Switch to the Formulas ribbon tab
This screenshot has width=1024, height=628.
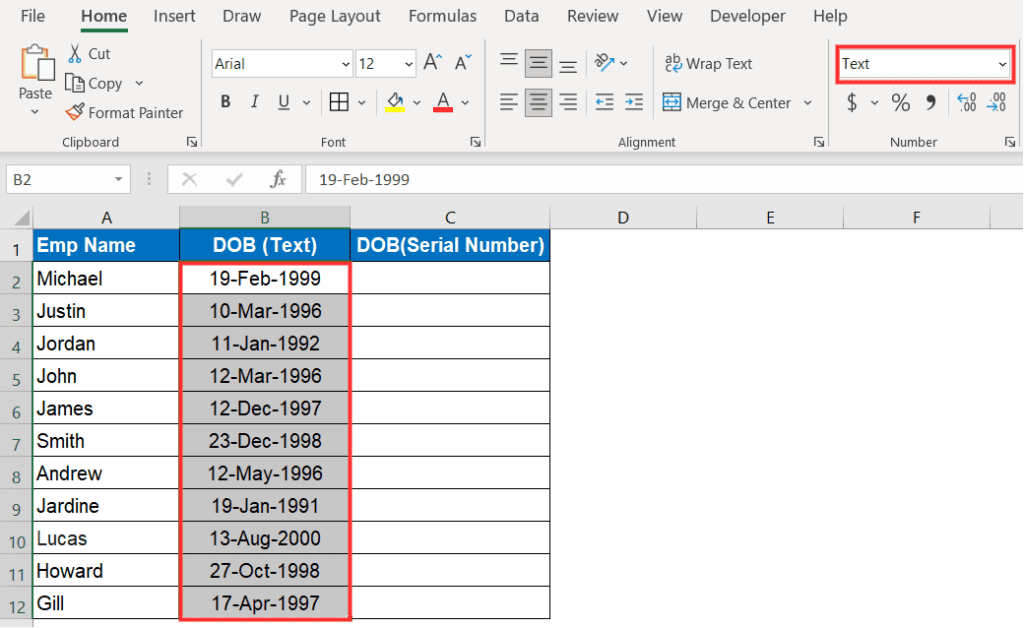pyautogui.click(x=442, y=16)
